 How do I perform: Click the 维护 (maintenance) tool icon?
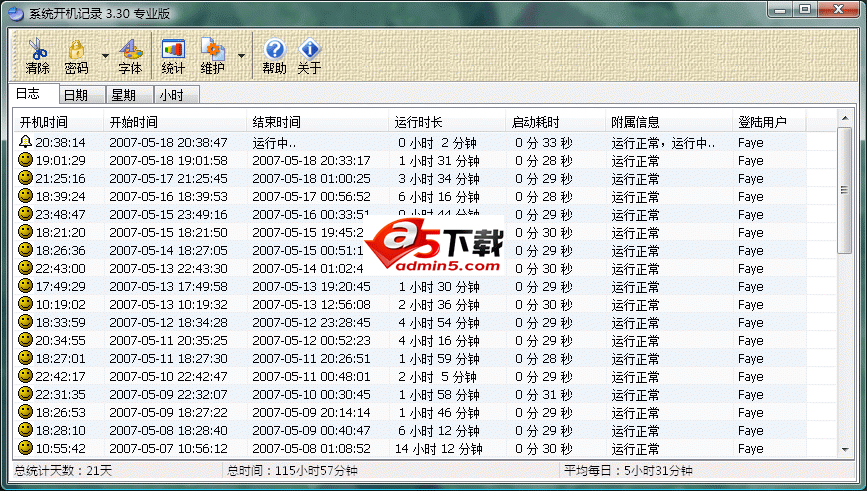point(212,49)
